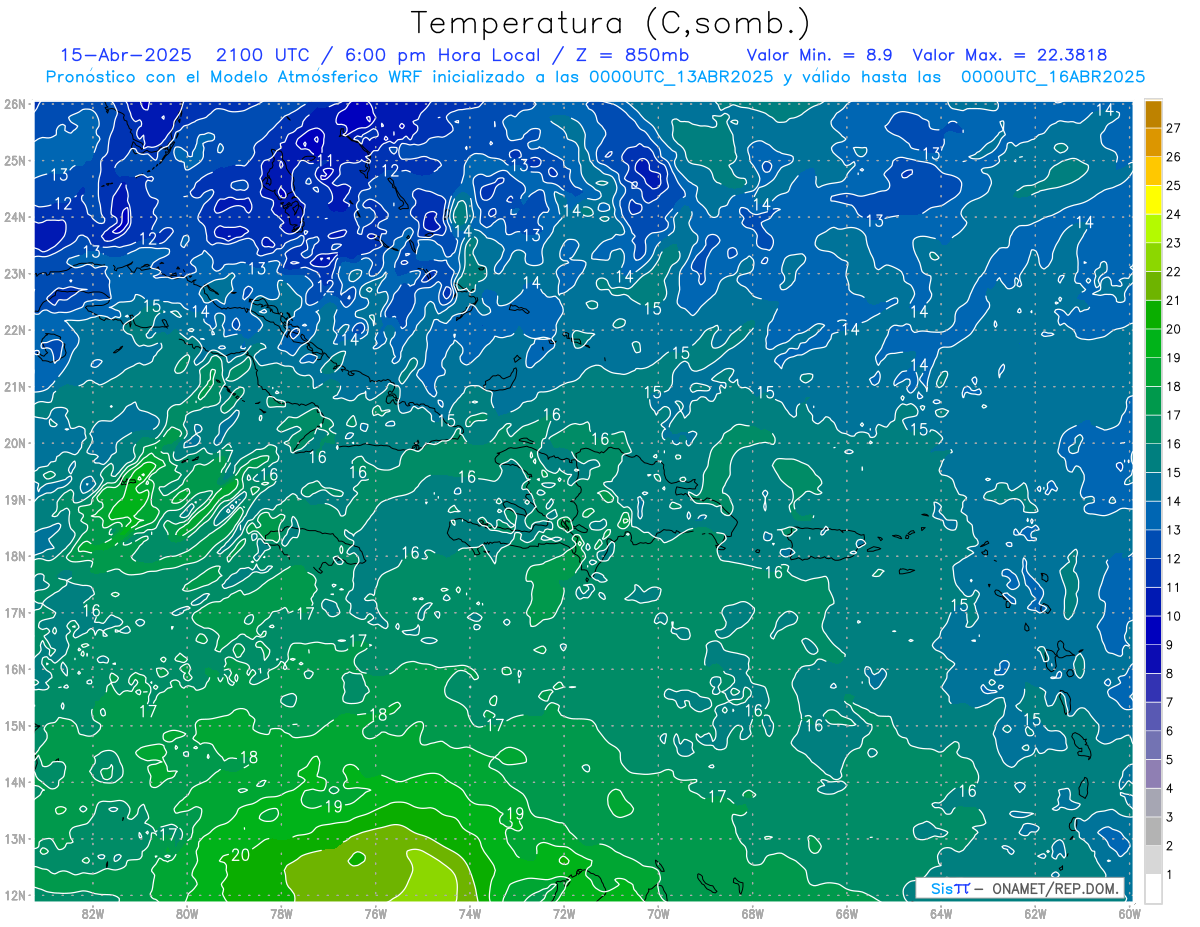Click the 66W longitude axis label
Viewport: 1200px width, 927px height.
(846, 913)
